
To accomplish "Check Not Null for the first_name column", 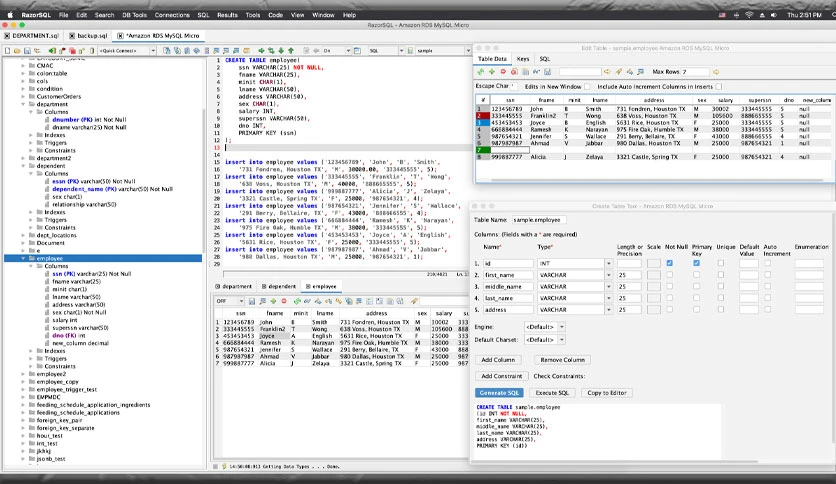I will click(x=670, y=275).
